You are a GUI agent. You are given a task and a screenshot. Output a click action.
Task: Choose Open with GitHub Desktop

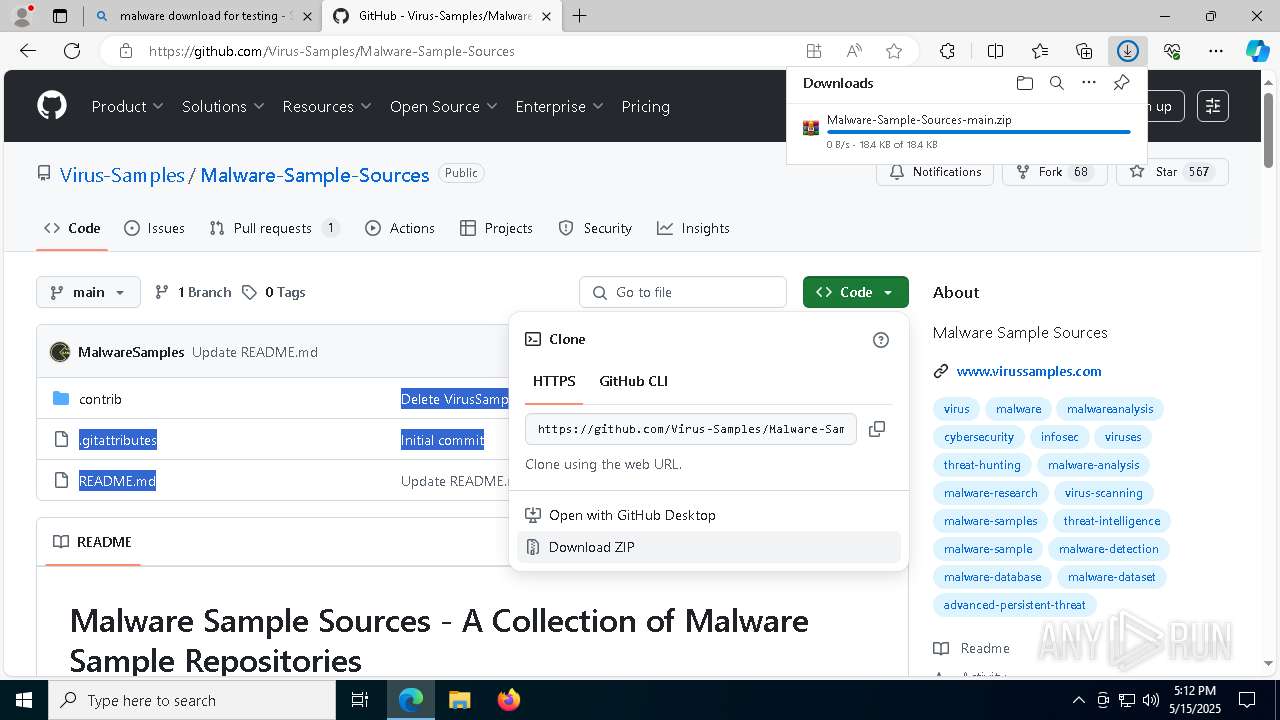coord(709,515)
